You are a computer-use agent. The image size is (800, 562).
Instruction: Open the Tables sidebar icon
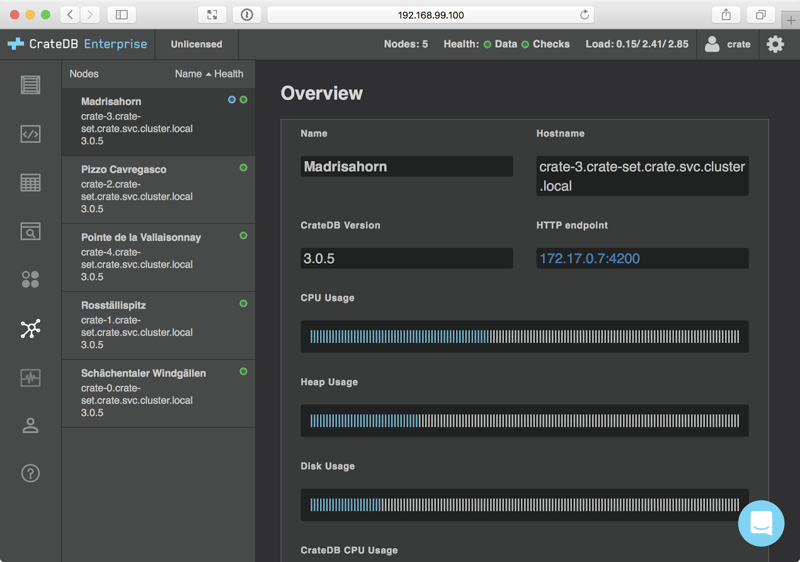[x=30, y=183]
